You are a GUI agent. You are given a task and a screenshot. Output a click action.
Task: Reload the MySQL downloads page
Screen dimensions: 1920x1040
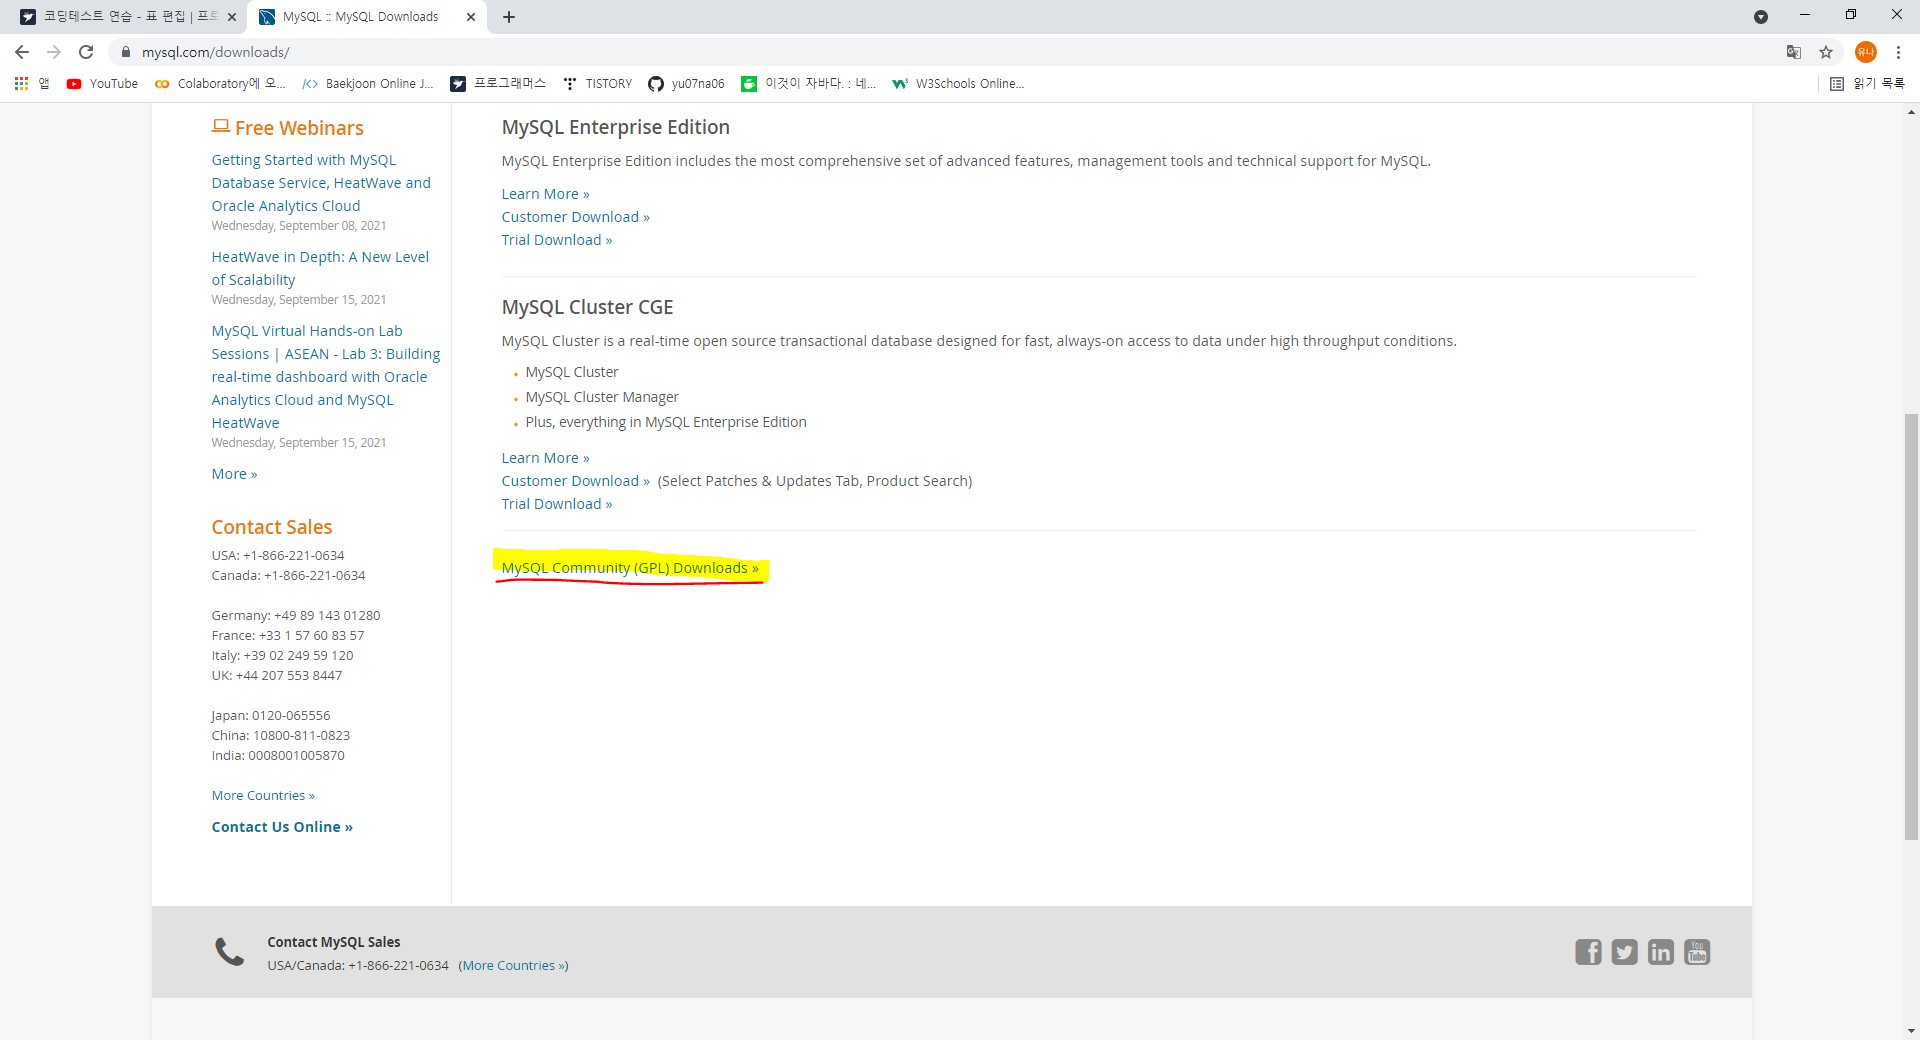[x=86, y=52]
